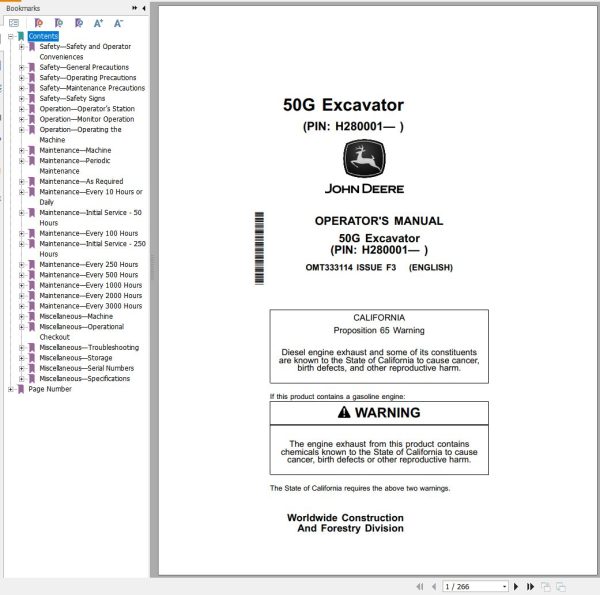This screenshot has width=600, height=595.
Task: Open Maintenance—Every 3000 Hours bookmark
Action: [91, 306]
